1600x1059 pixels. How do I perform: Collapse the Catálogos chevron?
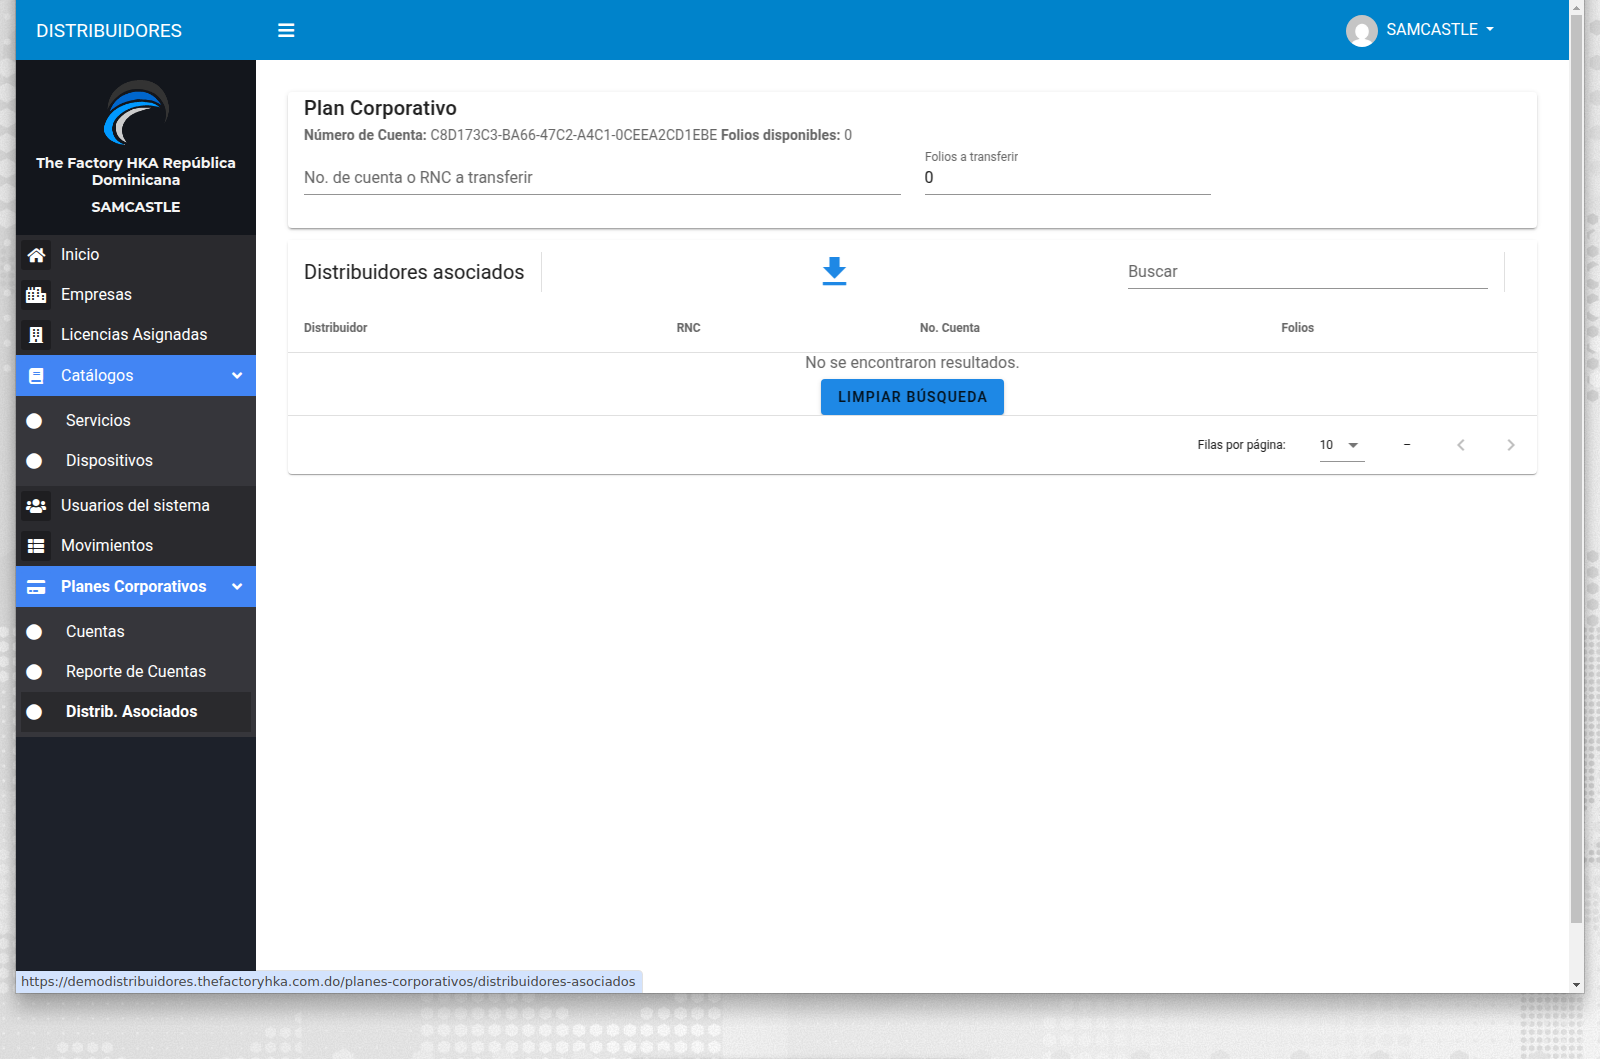pos(237,376)
